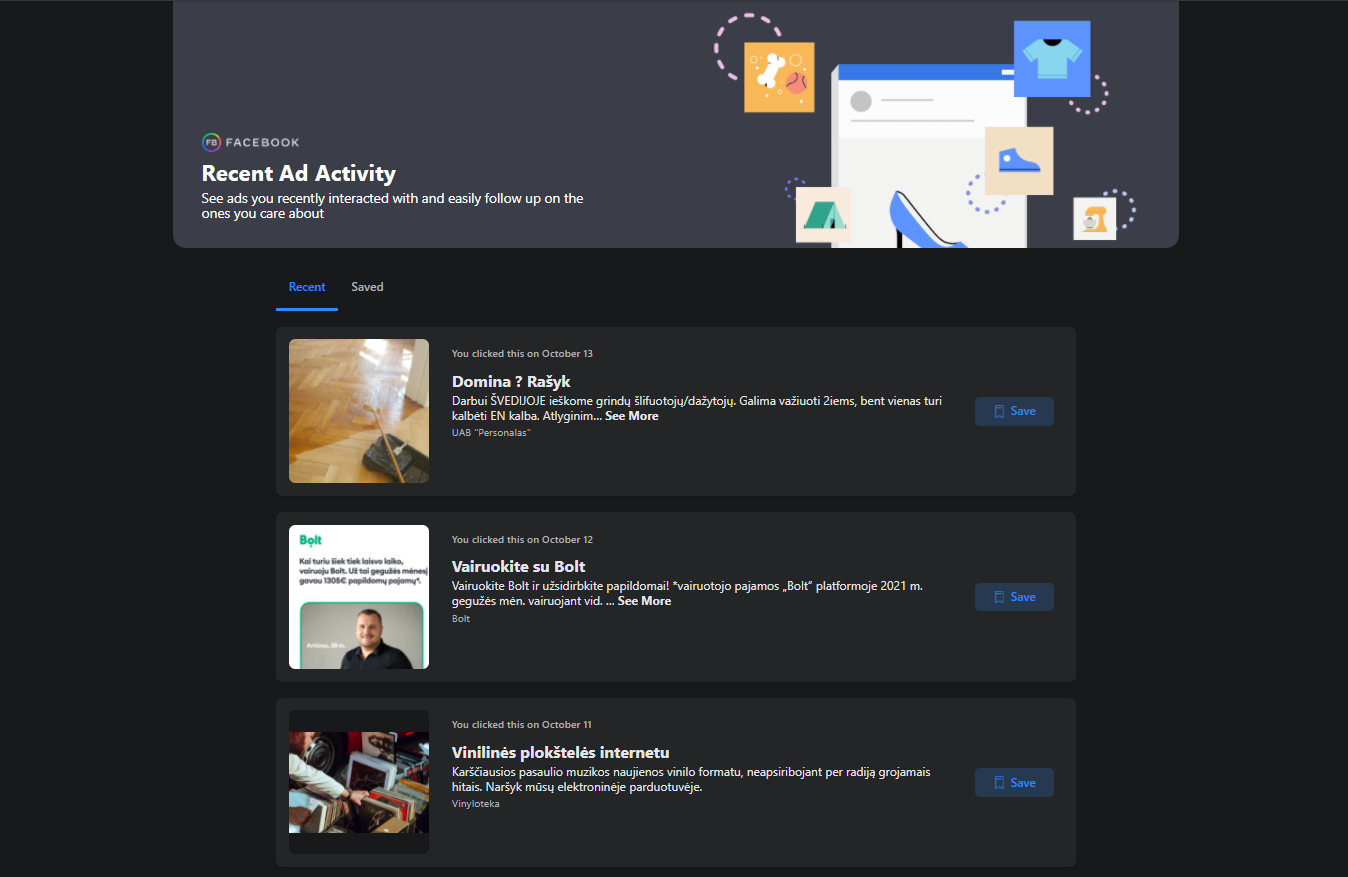Expand See More on the UAB Personalas ad
Viewport: 1348px width, 877px height.
[x=632, y=416]
